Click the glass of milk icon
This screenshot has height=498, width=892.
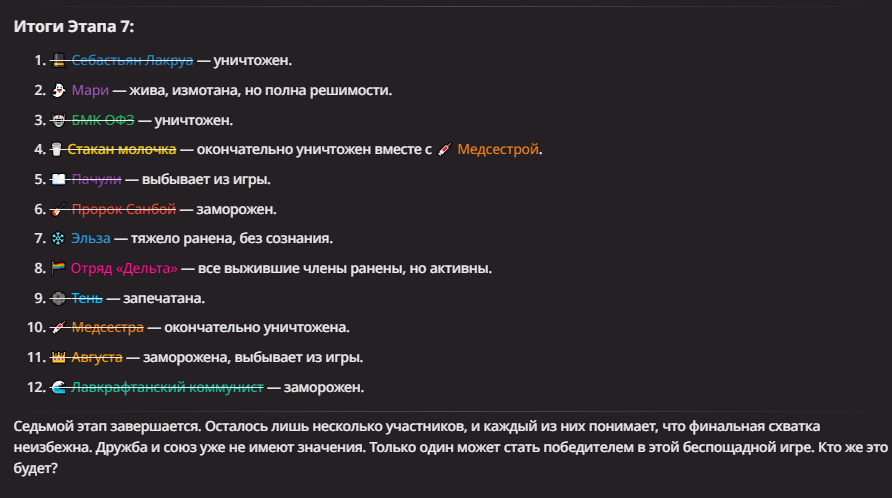pyautogui.click(x=56, y=150)
